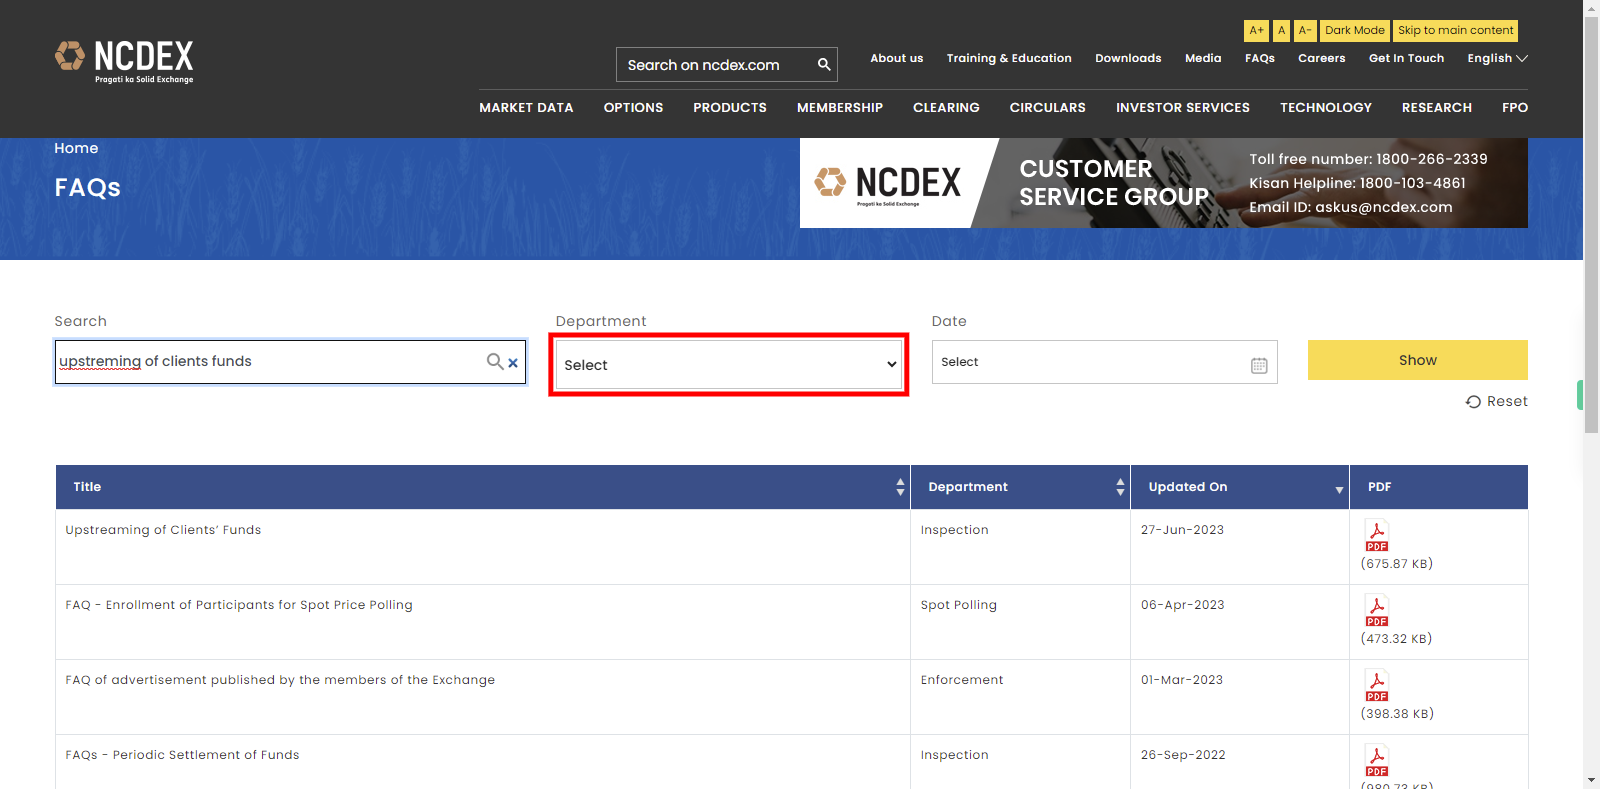
Task: Open the MEMBERSHIP menu
Action: coord(840,107)
